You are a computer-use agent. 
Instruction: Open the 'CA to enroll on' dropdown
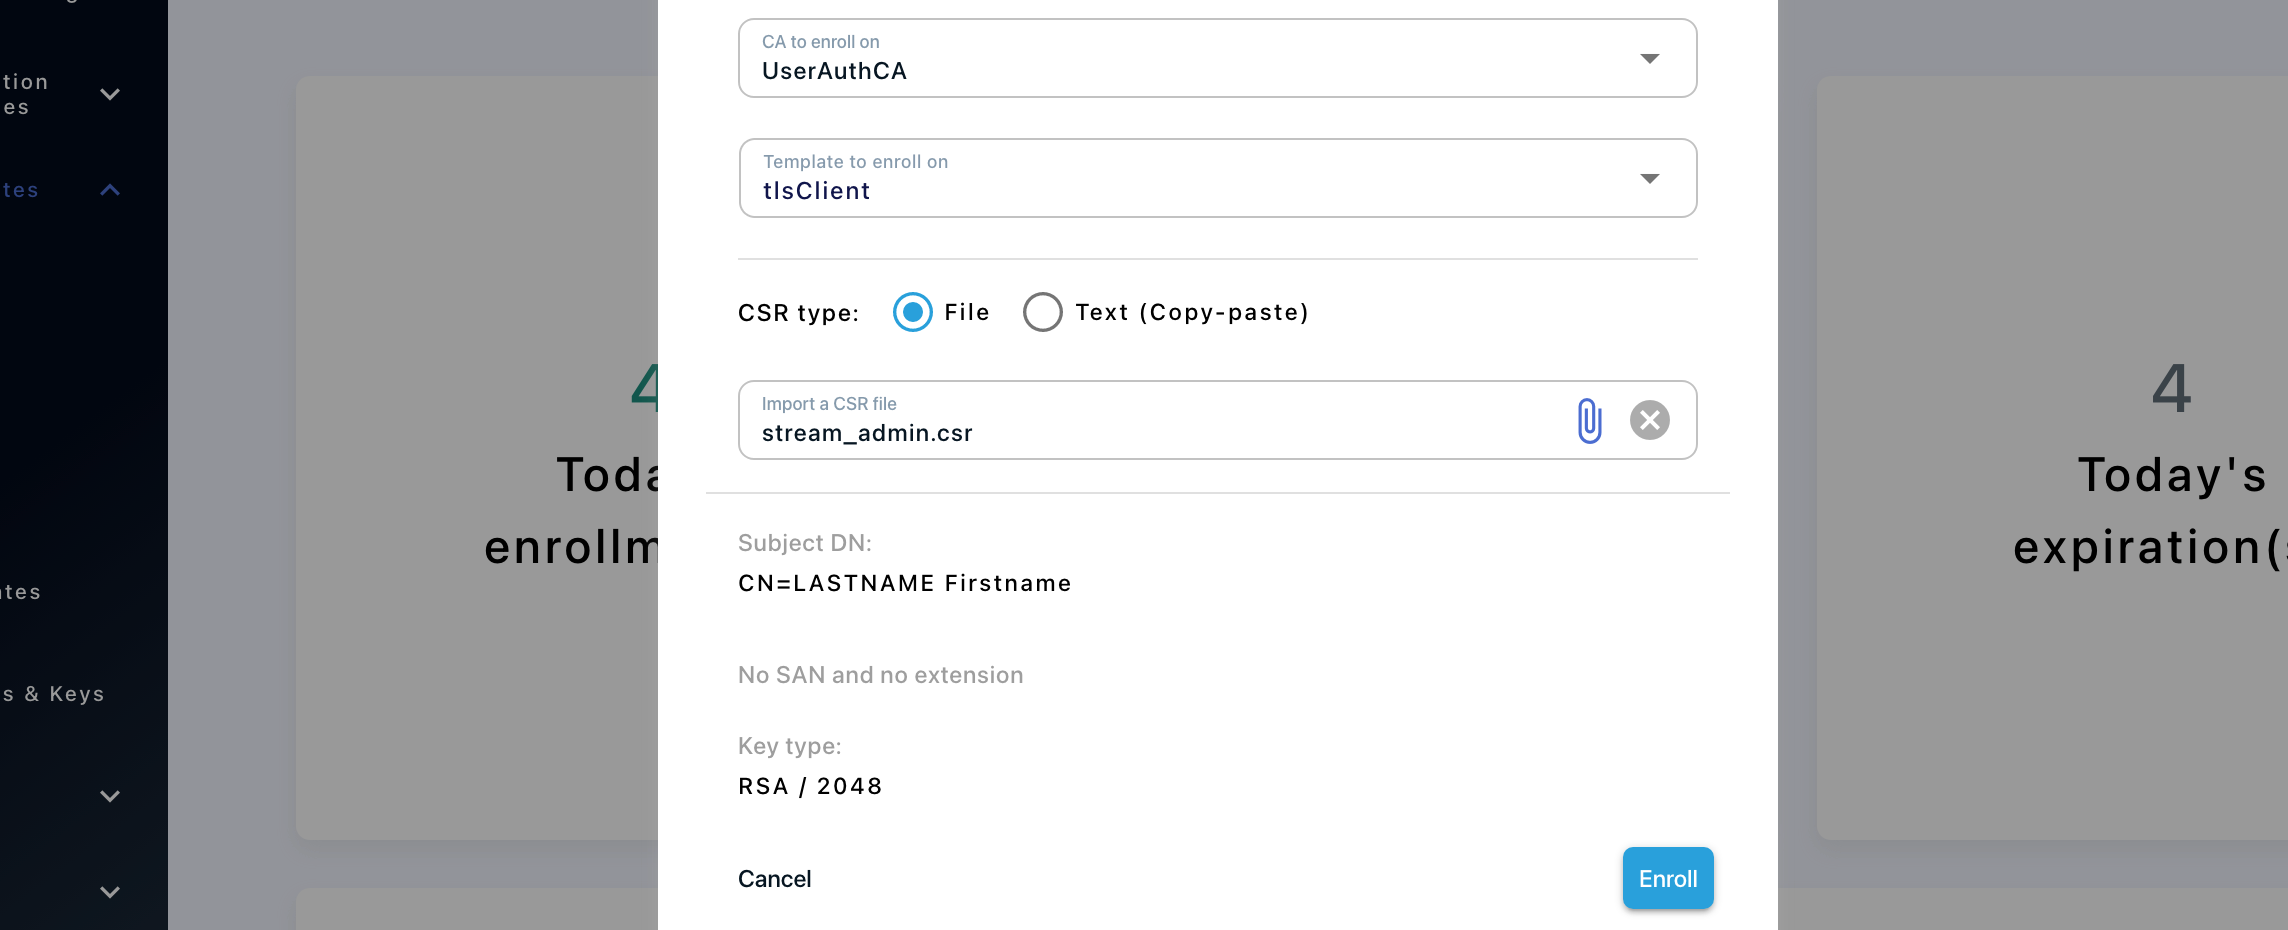point(1651,58)
